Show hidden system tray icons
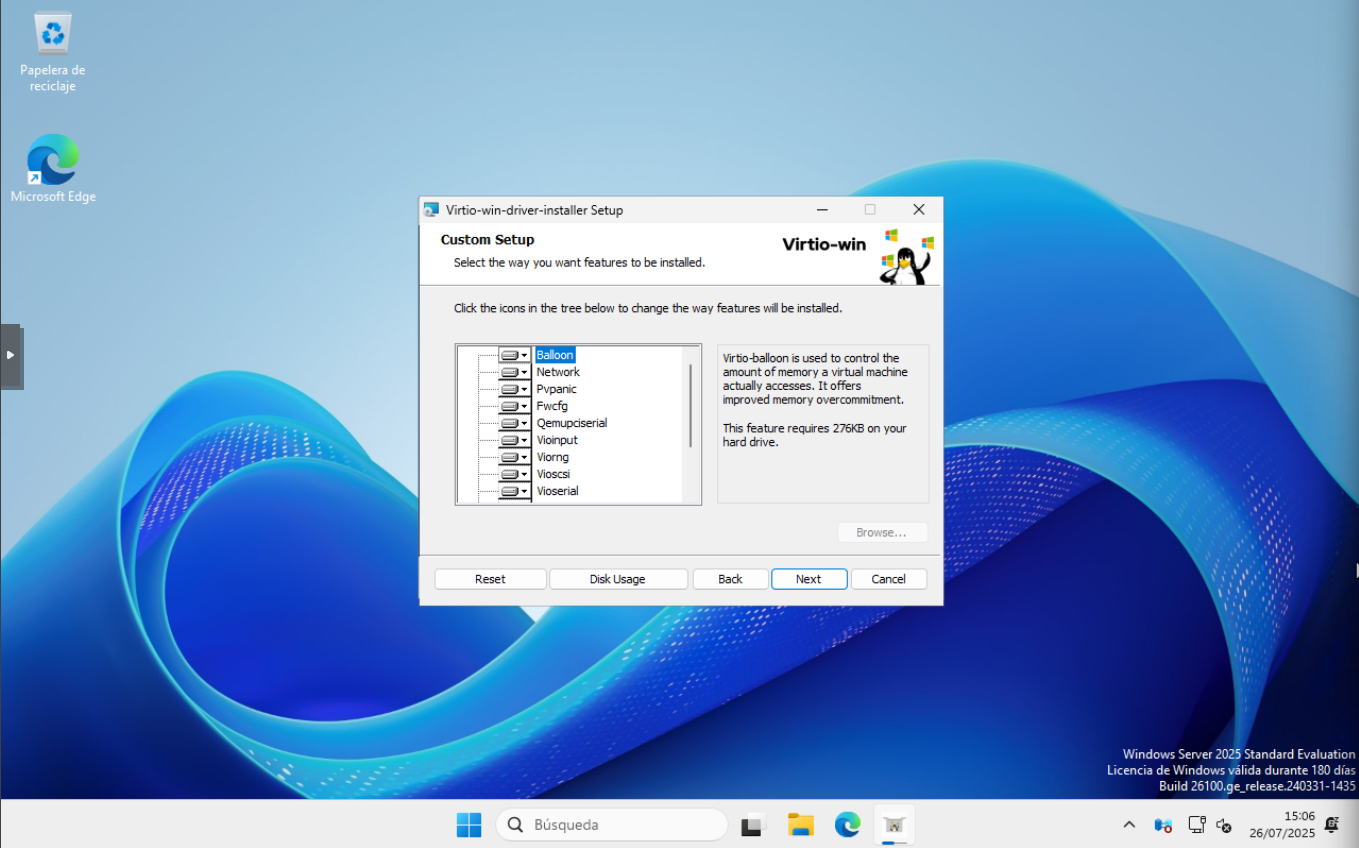Viewport: 1359px width, 848px height. 1129,825
